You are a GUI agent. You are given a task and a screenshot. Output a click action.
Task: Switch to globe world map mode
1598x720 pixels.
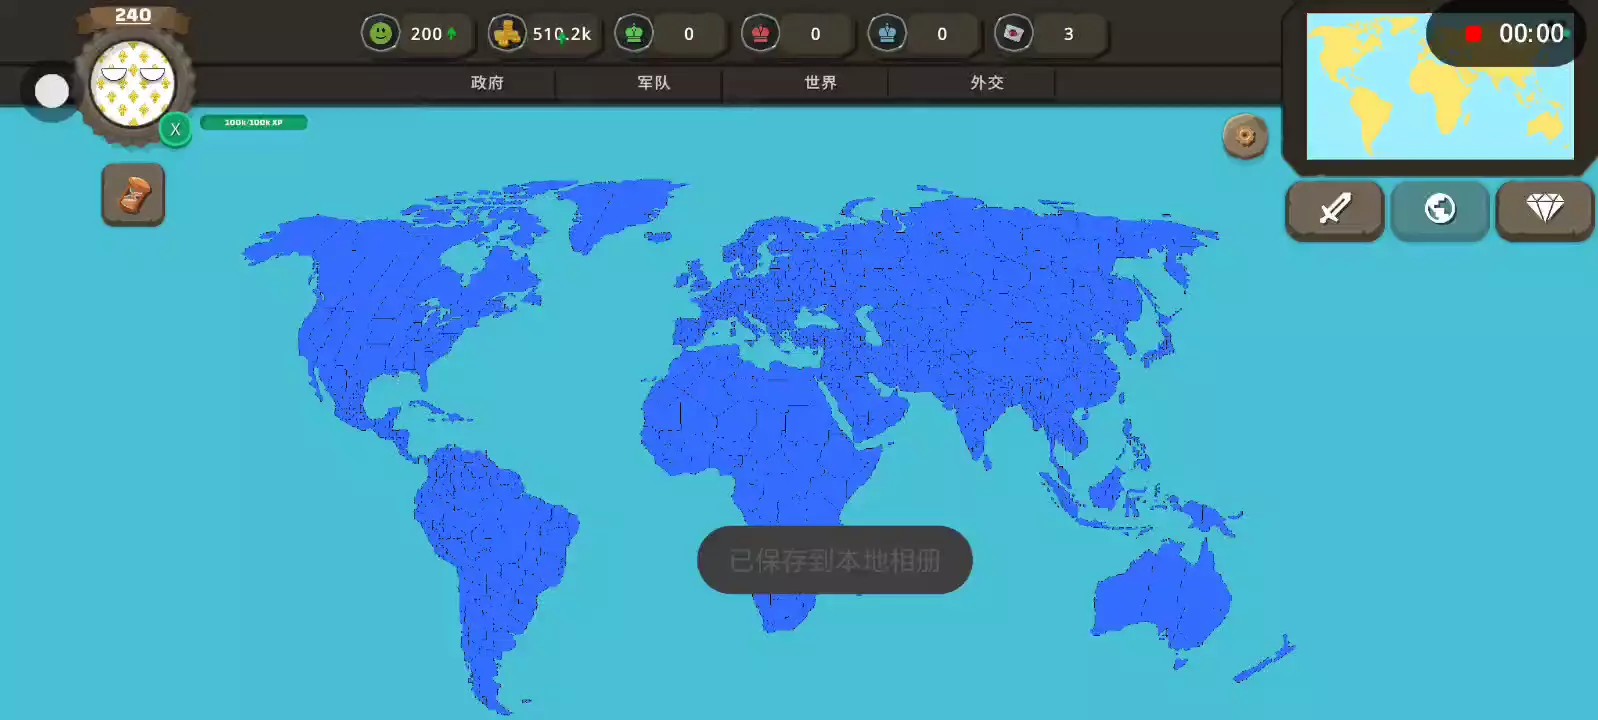point(1440,209)
